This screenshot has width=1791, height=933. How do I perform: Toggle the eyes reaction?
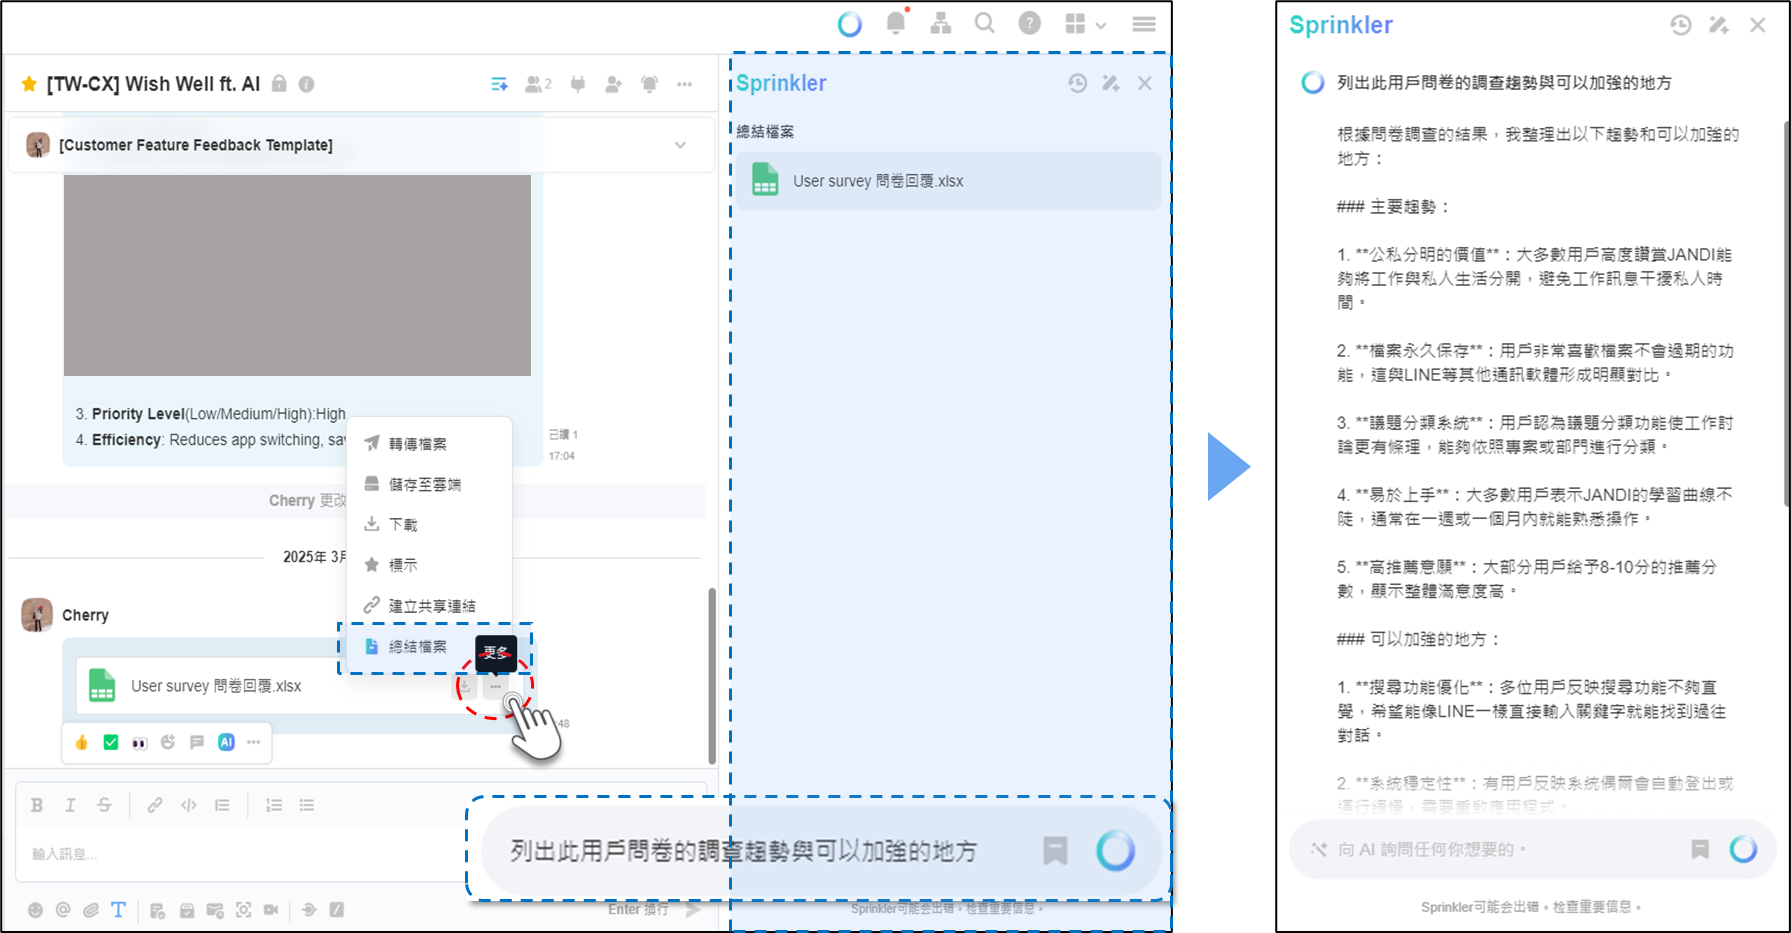click(x=140, y=742)
